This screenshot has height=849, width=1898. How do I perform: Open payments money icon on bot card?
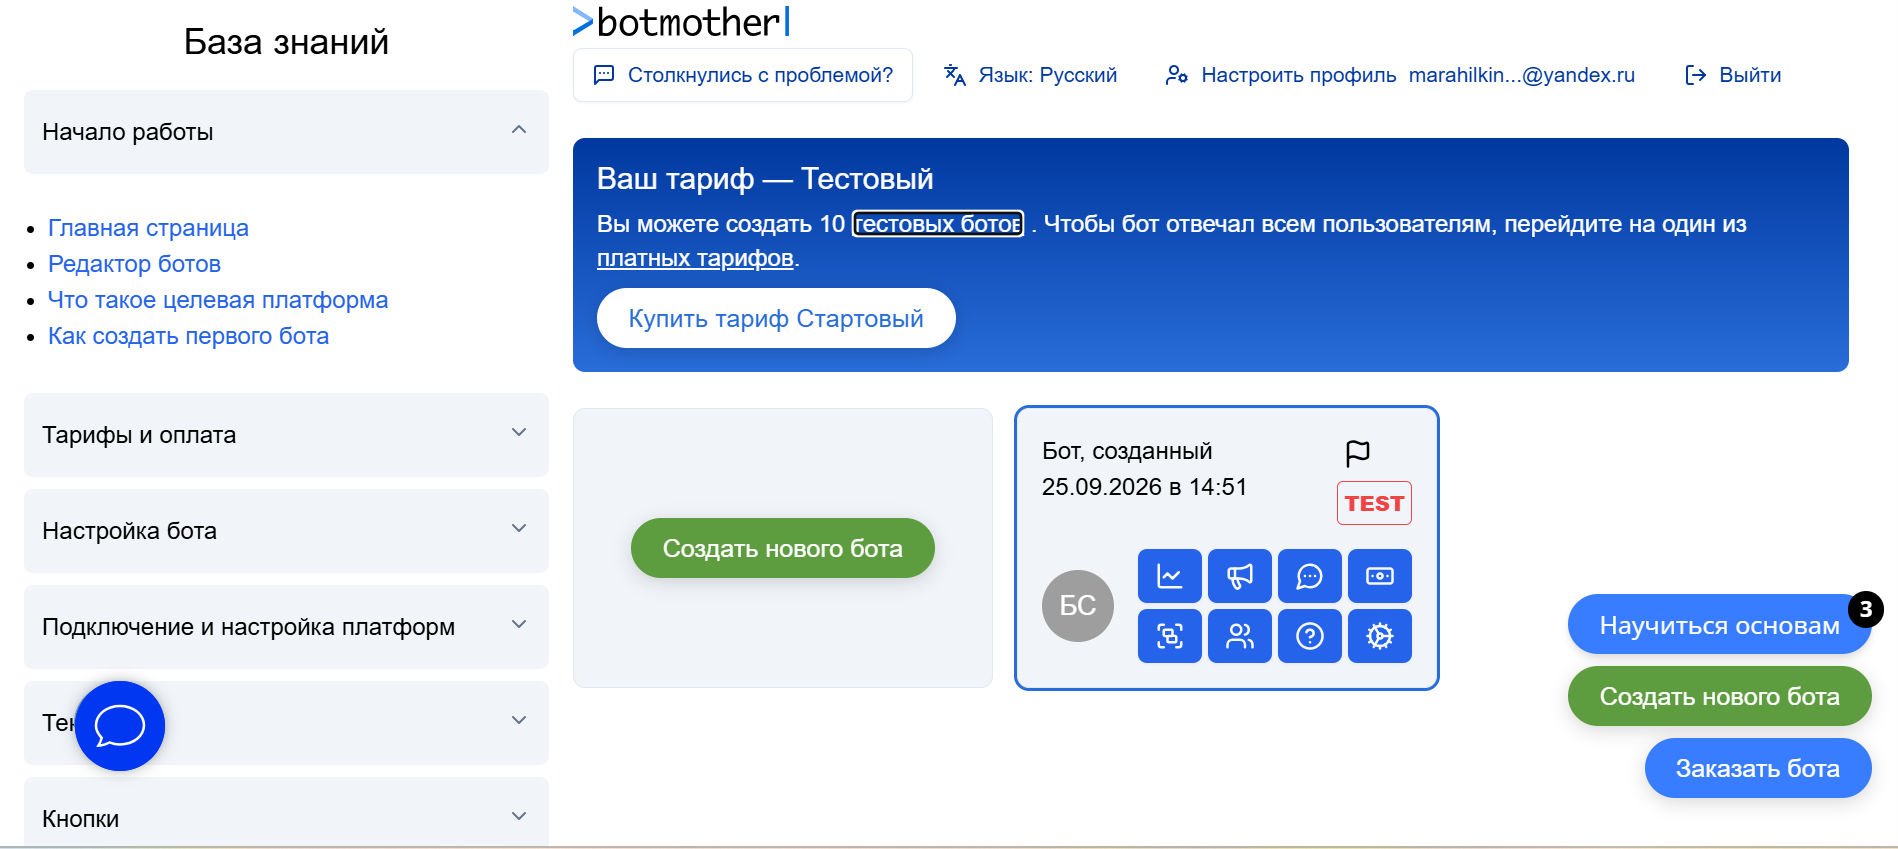tap(1379, 576)
